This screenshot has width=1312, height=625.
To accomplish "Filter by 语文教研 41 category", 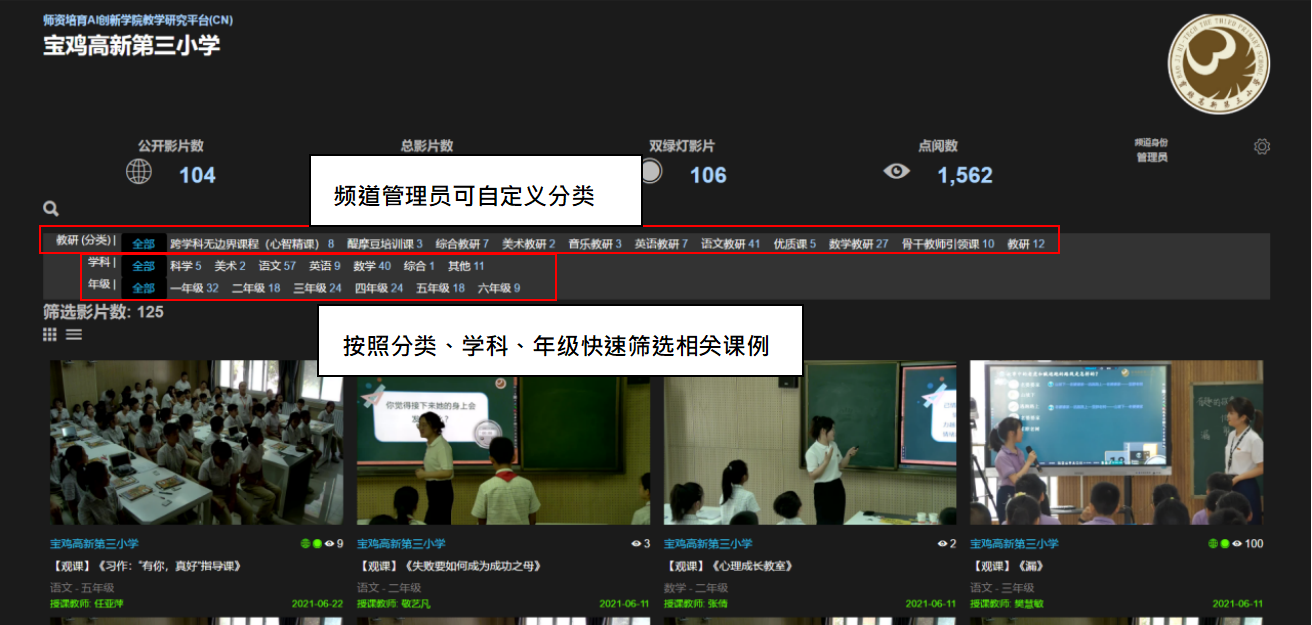I will [730, 243].
